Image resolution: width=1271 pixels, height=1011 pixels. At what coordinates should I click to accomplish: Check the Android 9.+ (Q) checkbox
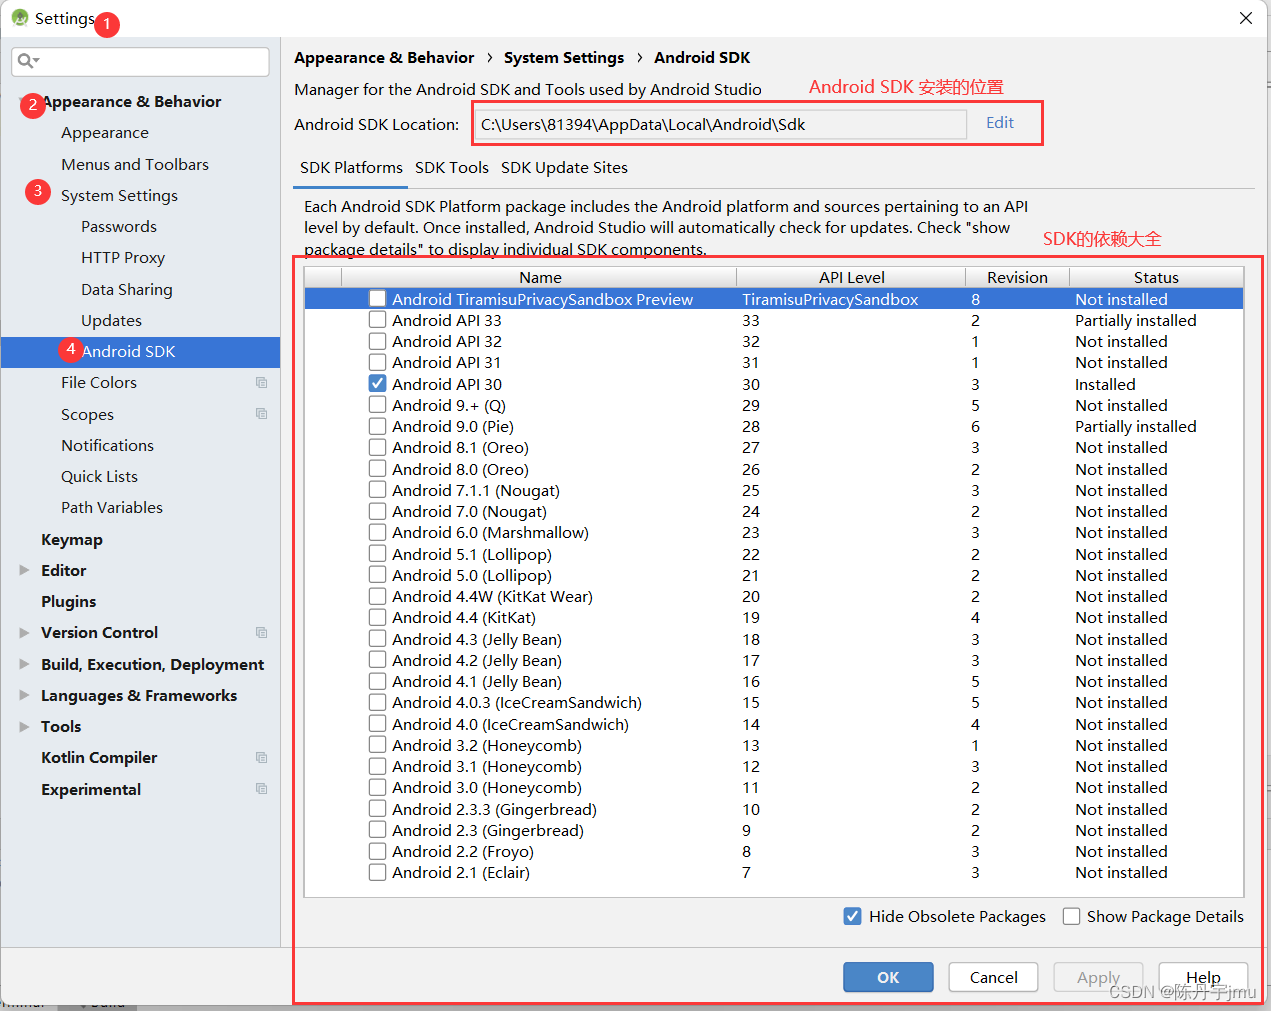click(x=377, y=405)
